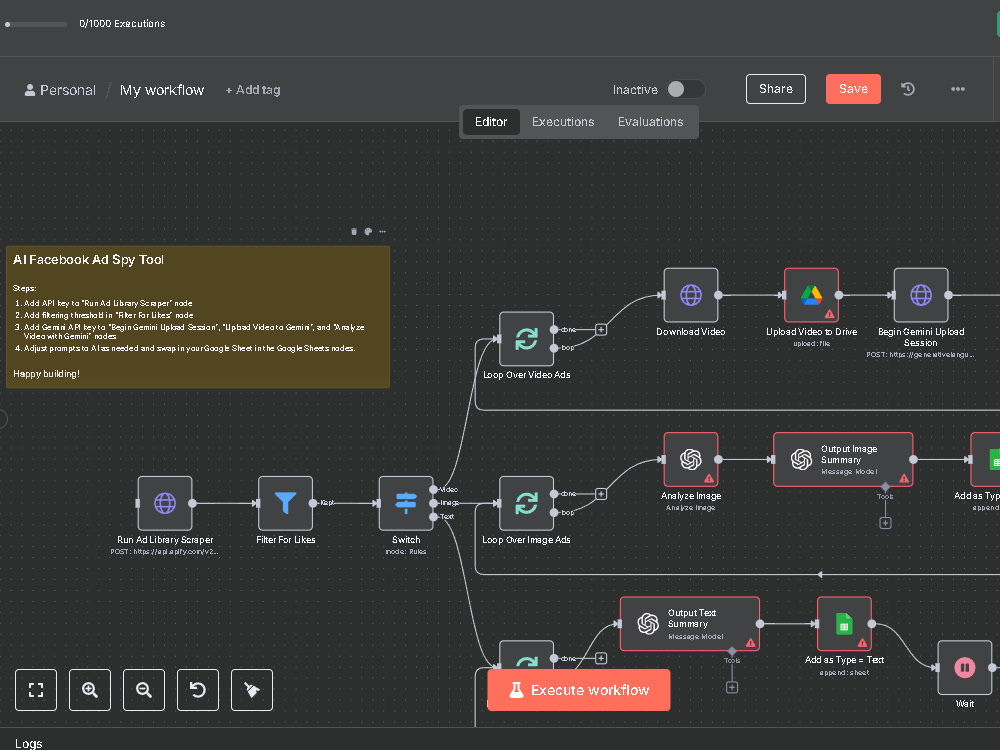Click the Switch node Image output
Screen dimensions: 1000x750
[x=434, y=503]
